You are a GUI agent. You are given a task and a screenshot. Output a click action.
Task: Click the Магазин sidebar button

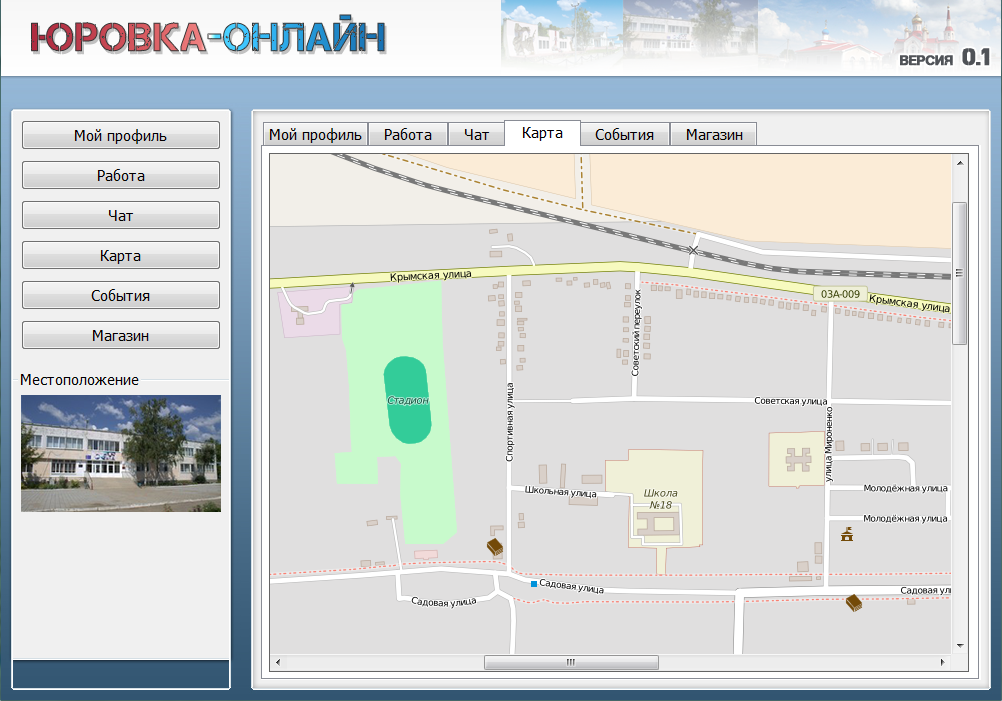[121, 336]
